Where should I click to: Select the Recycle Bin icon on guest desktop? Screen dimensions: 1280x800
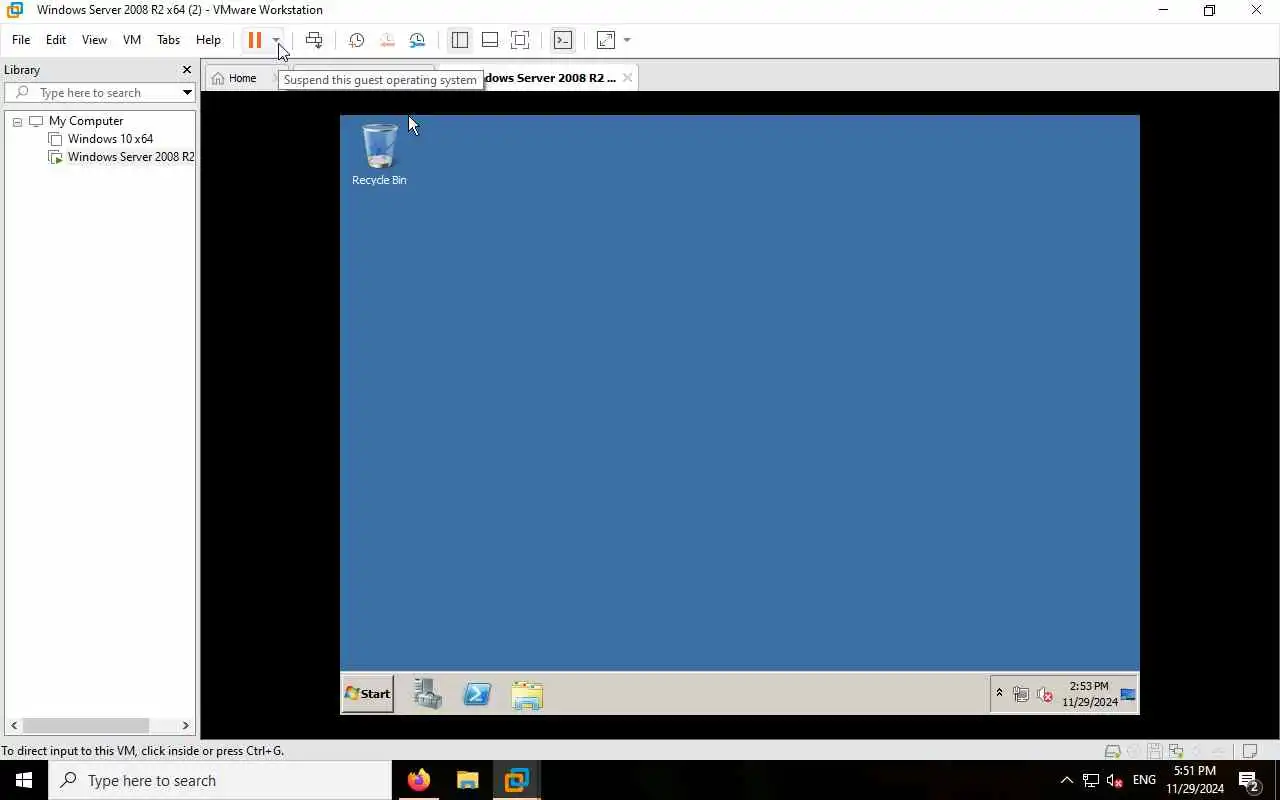[x=379, y=154]
